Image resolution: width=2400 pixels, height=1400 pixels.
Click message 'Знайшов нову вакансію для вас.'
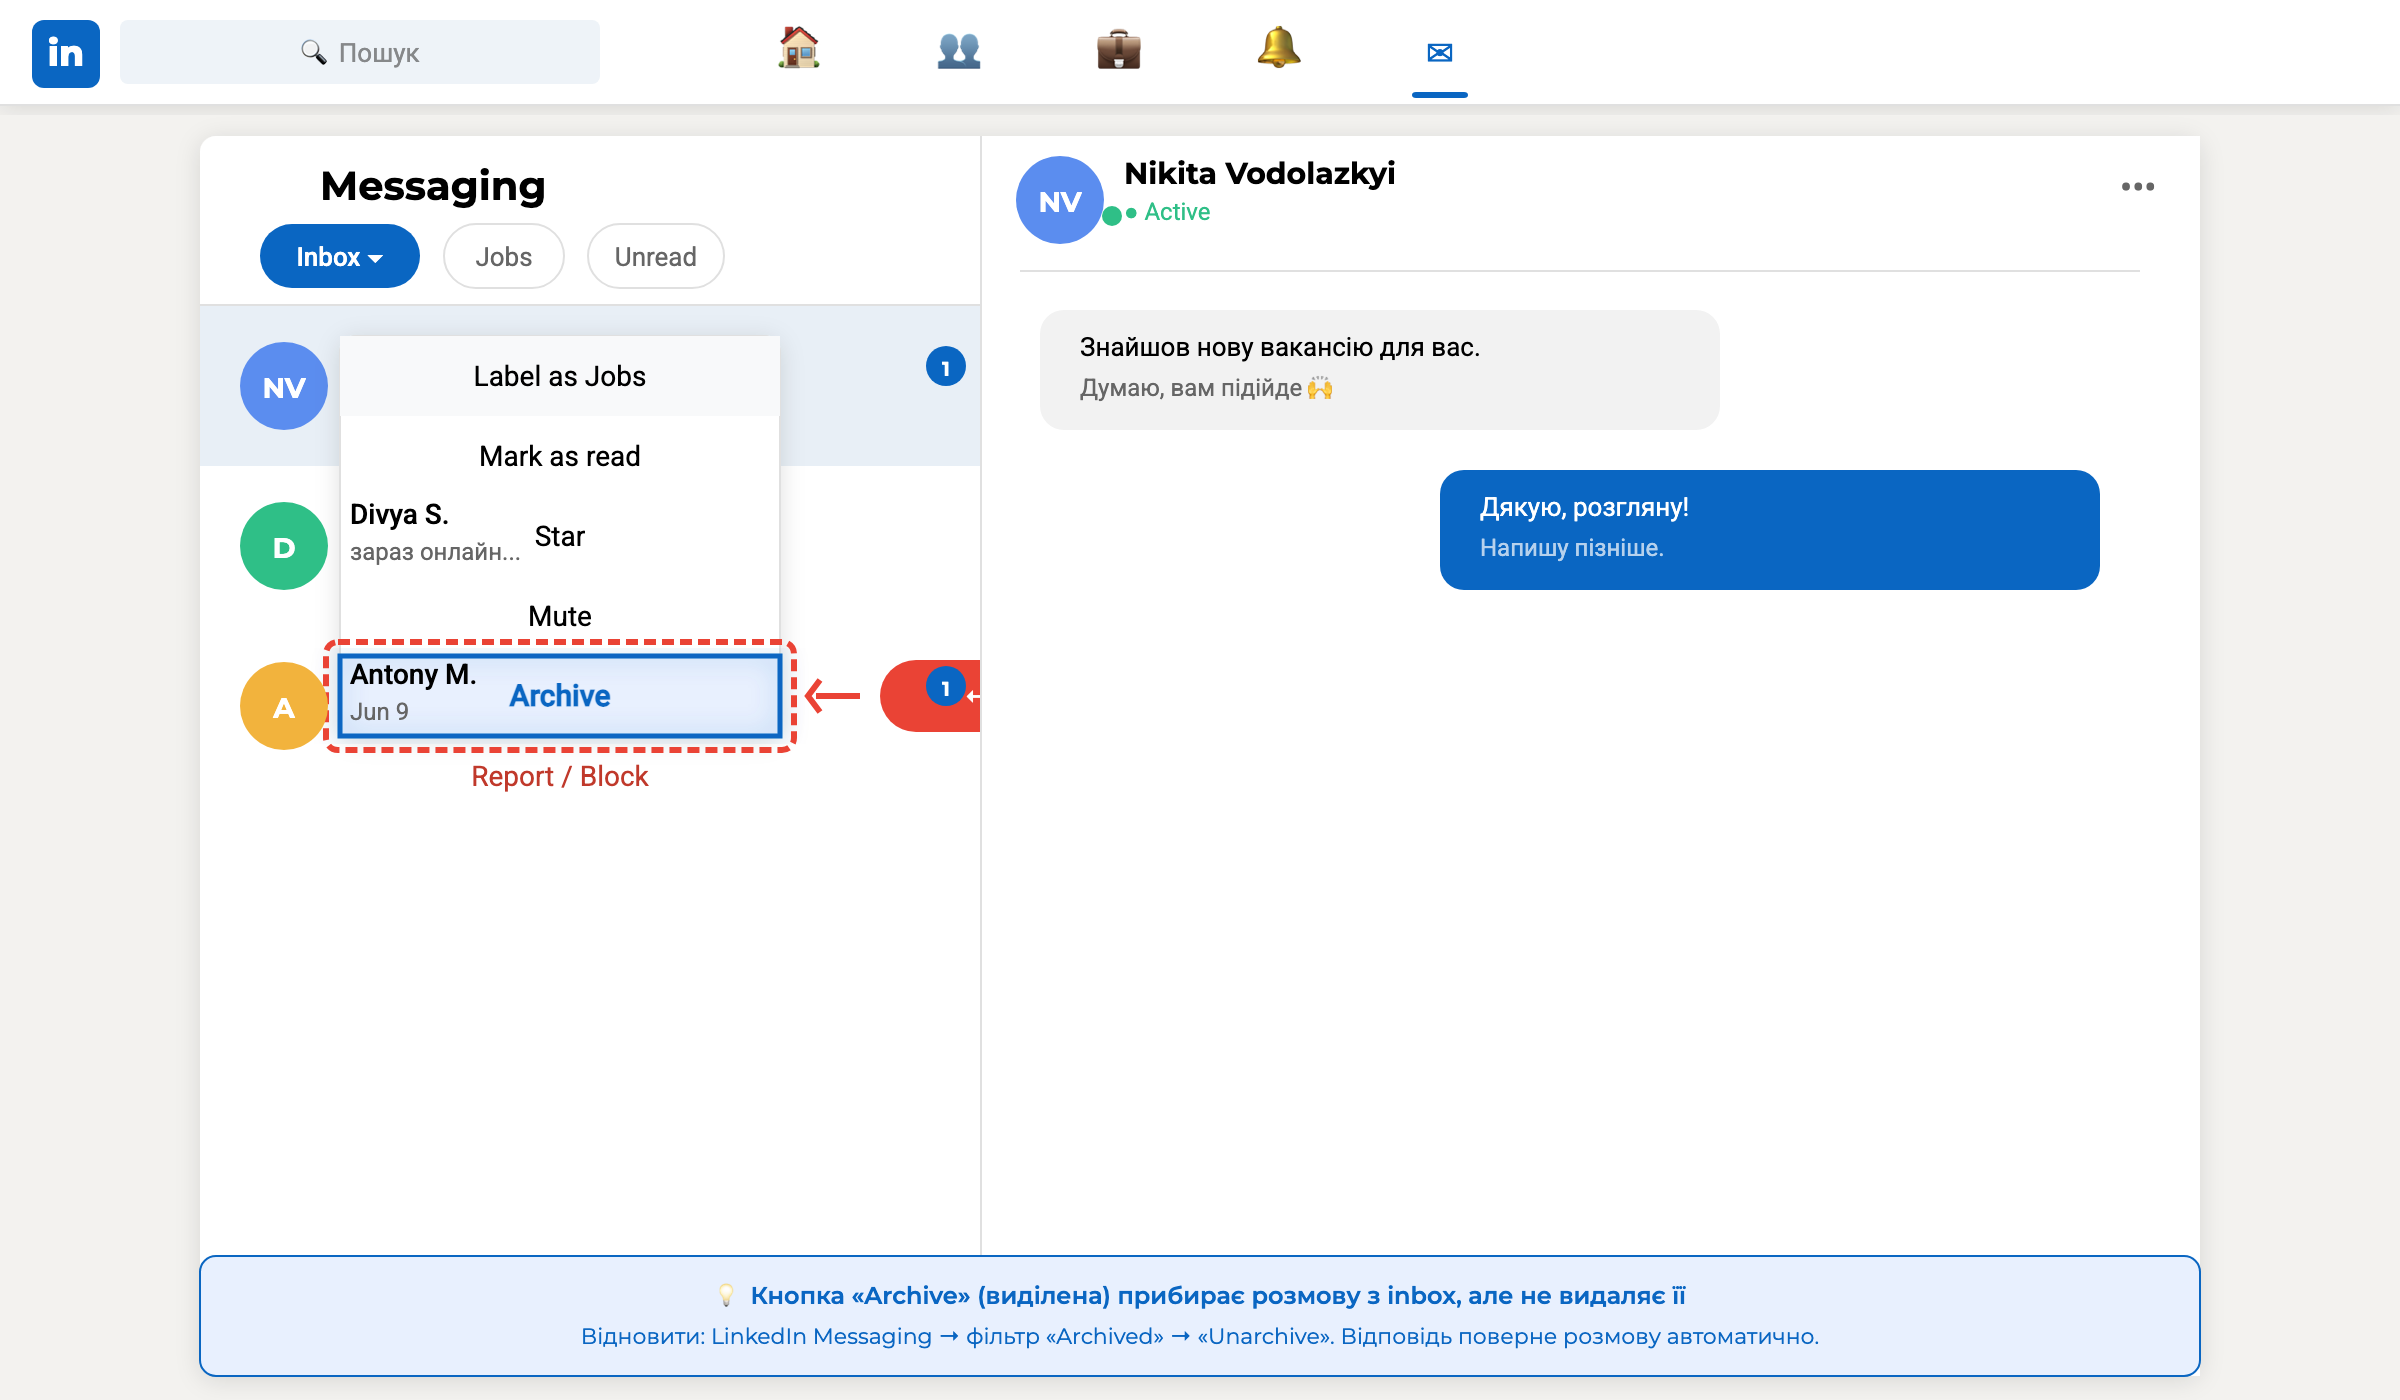(x=1380, y=370)
